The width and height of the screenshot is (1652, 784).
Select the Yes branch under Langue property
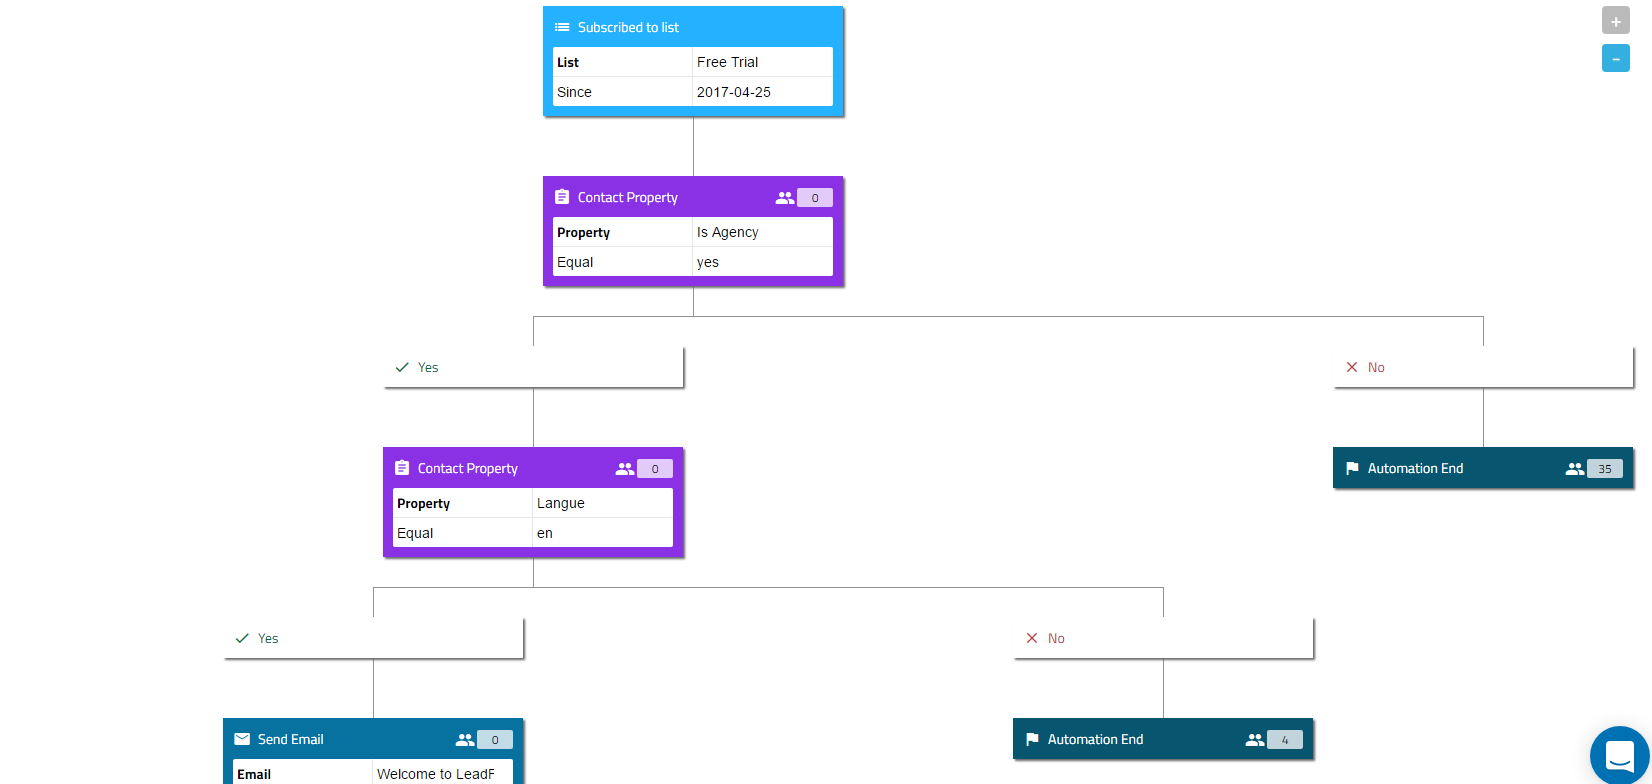point(373,638)
